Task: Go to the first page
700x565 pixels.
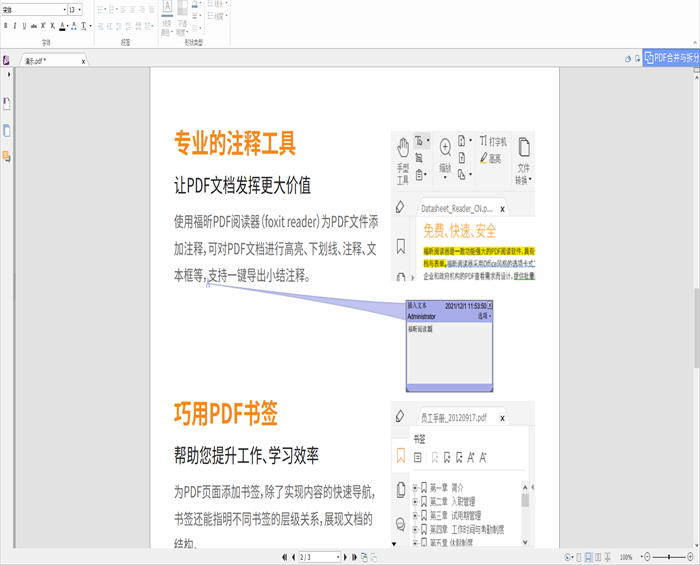Action: pos(284,557)
